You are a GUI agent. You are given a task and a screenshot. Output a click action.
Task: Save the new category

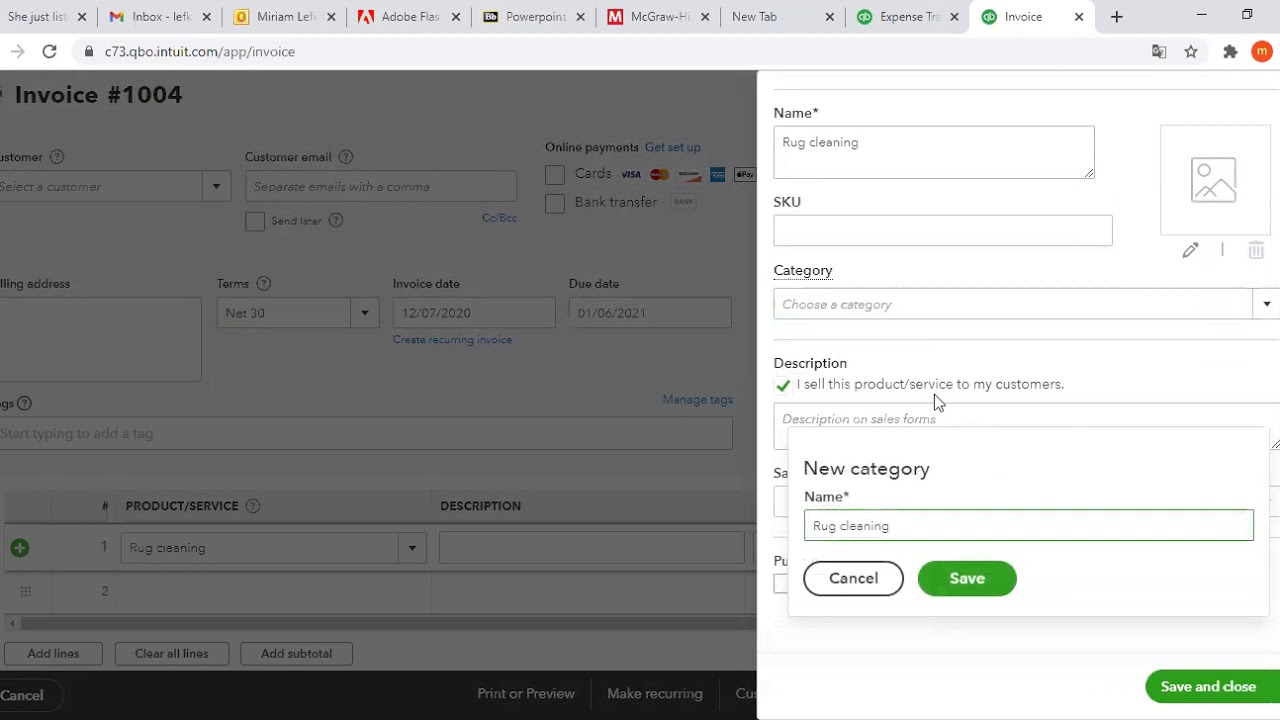coord(967,578)
